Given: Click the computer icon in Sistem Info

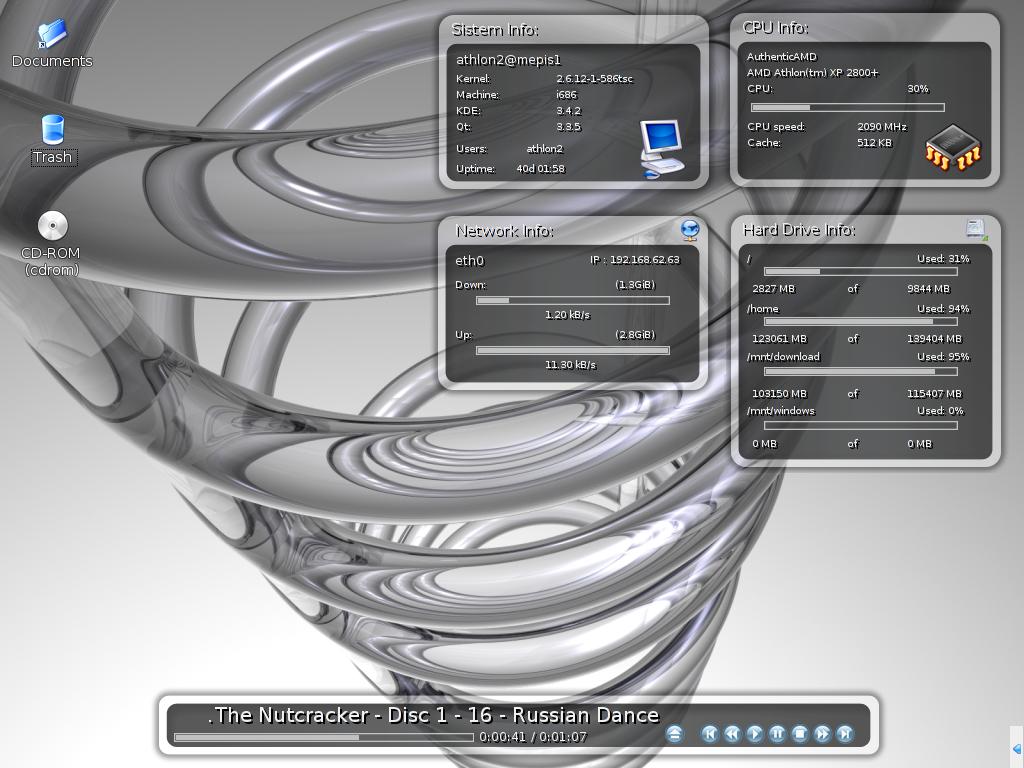Looking at the screenshot, I should [662, 149].
